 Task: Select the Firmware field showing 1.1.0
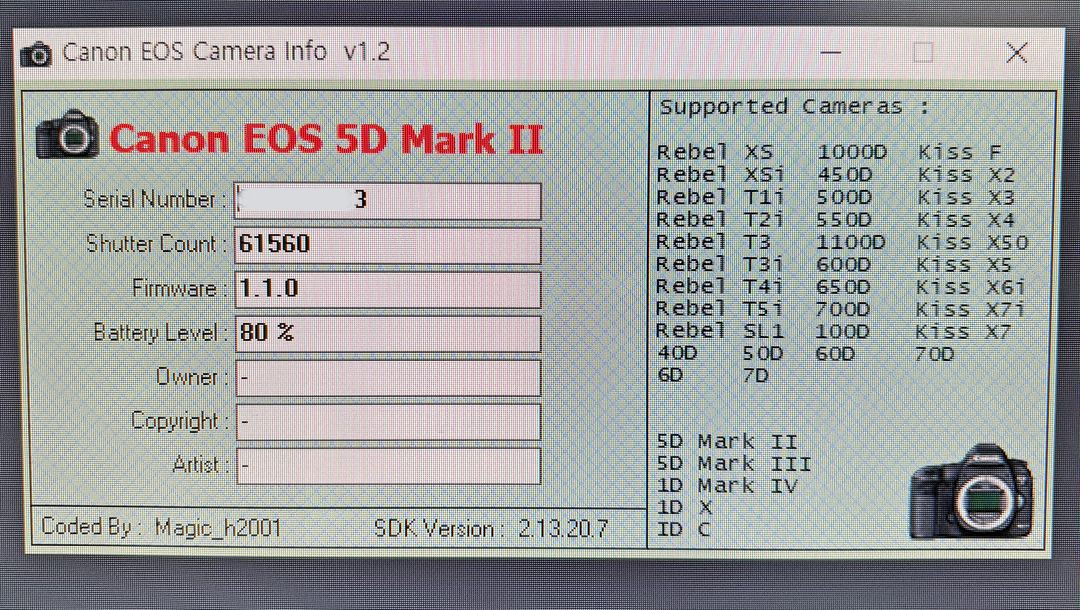point(388,288)
